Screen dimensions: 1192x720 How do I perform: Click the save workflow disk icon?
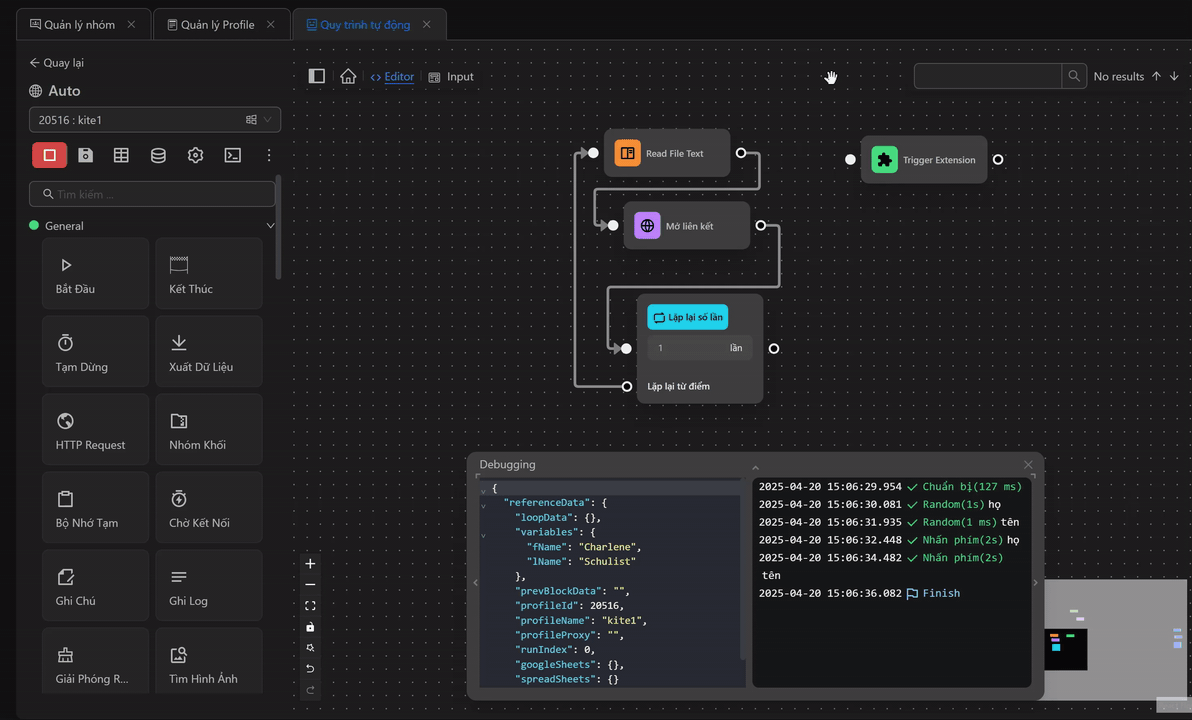[x=86, y=155]
